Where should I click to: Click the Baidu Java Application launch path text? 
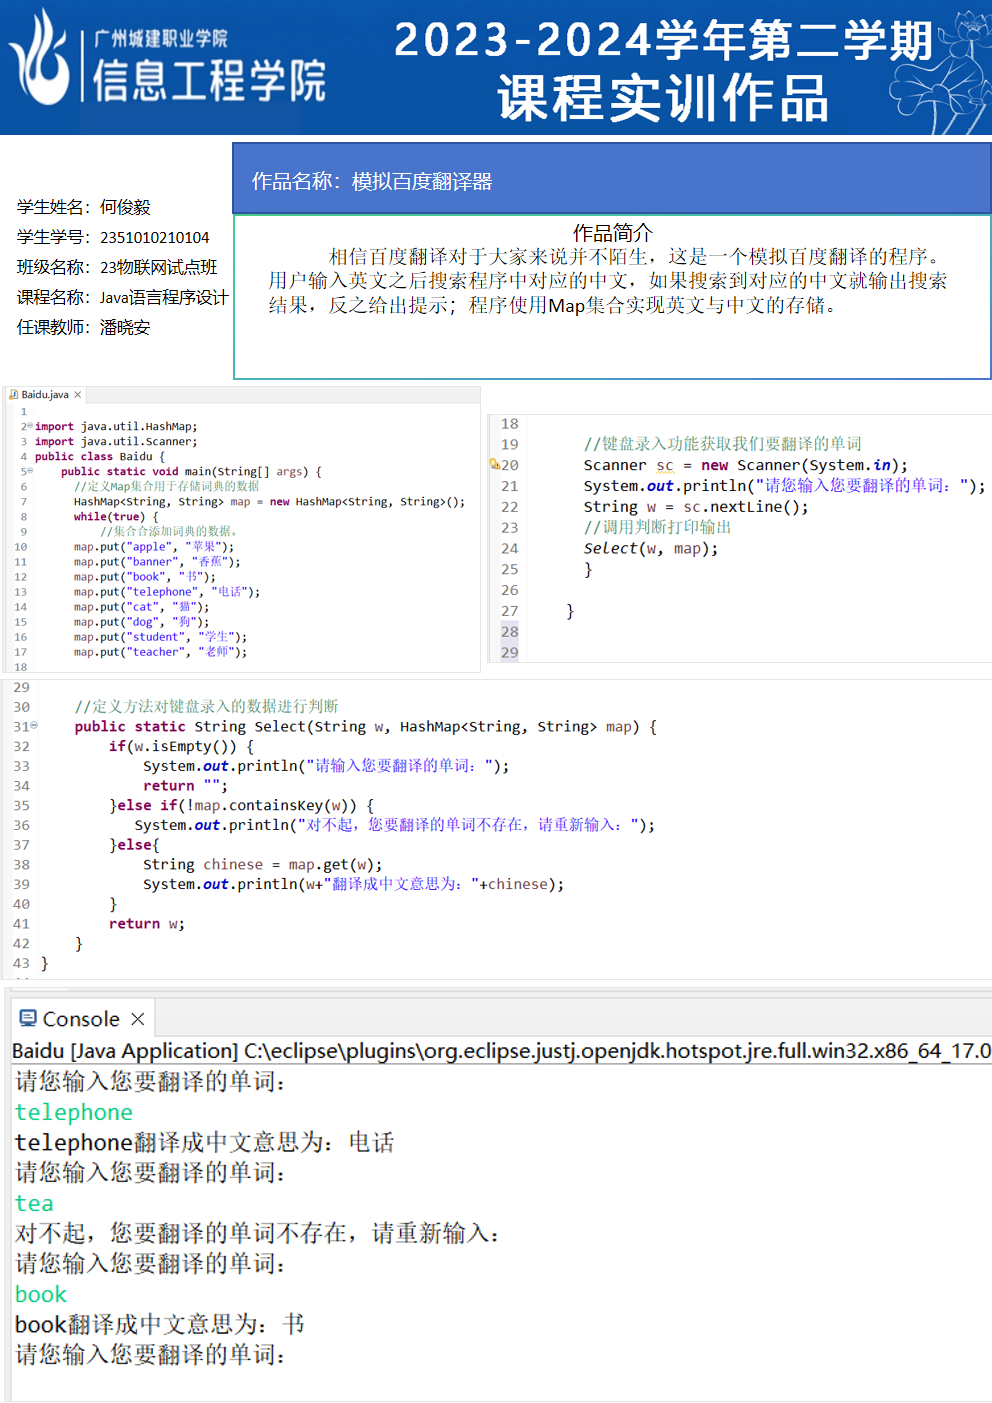tap(500, 1051)
